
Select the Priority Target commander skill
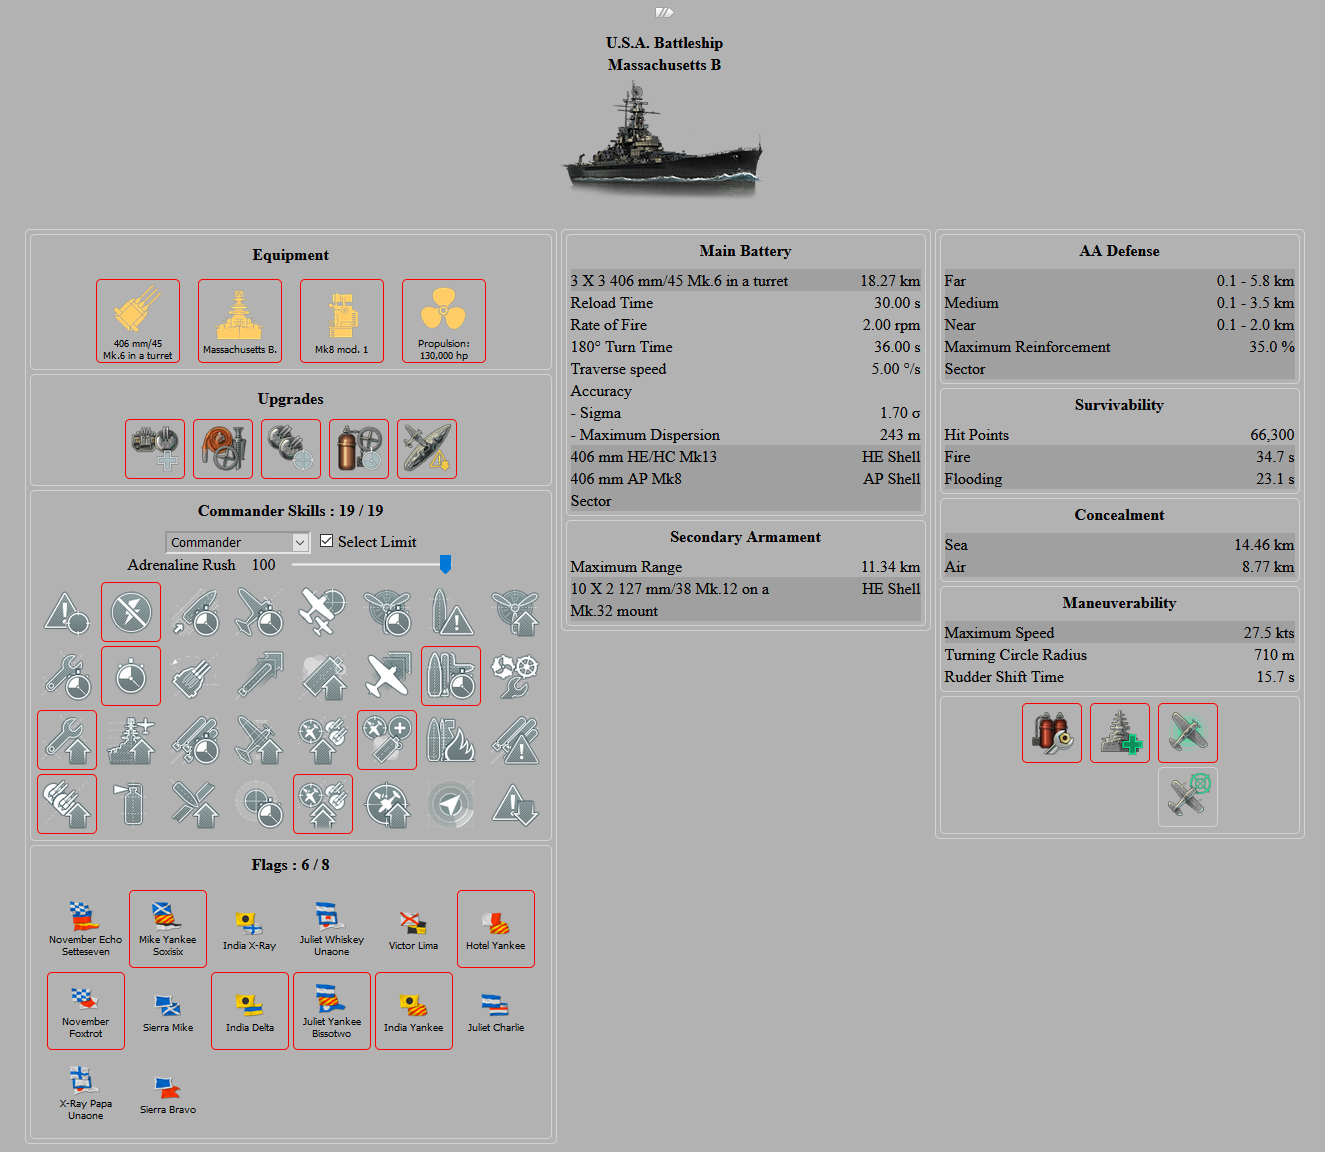coord(67,612)
